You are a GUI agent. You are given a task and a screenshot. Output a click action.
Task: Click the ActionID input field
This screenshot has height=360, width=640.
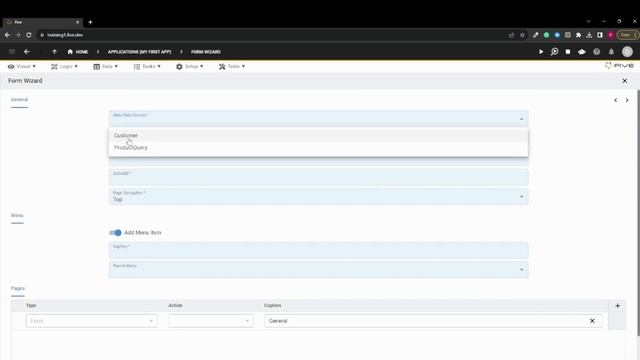(x=318, y=177)
